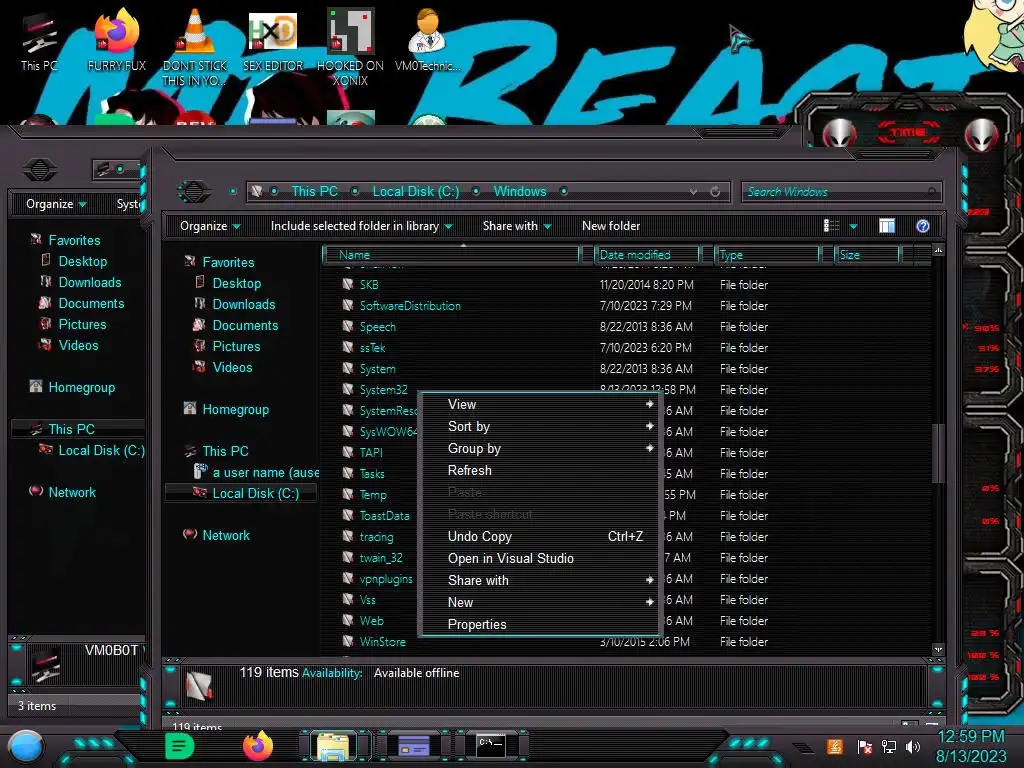Click This PC in the address breadcrumb

314,191
